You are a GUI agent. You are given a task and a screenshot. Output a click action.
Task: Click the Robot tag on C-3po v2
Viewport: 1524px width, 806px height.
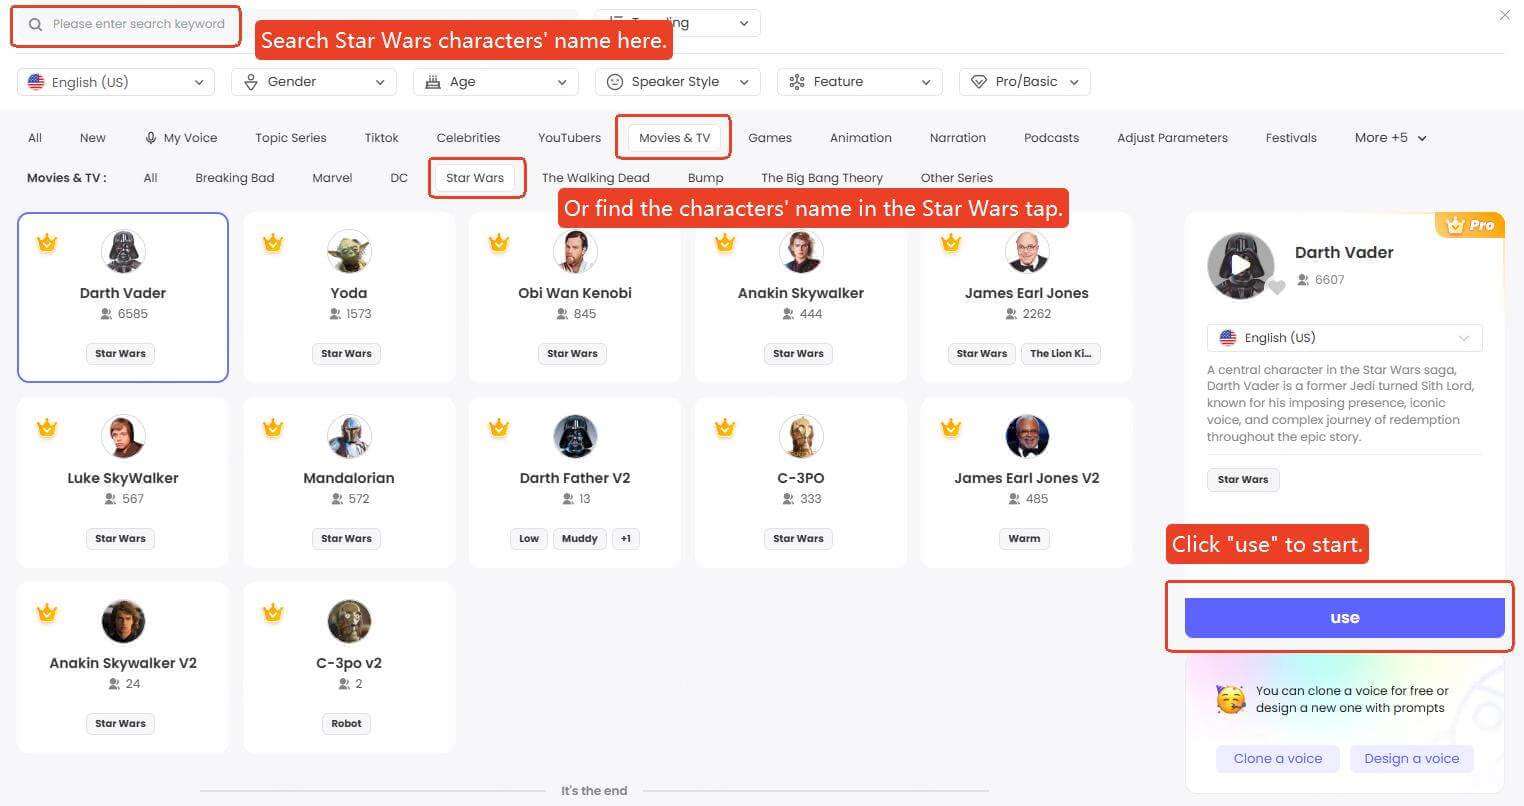pos(347,724)
